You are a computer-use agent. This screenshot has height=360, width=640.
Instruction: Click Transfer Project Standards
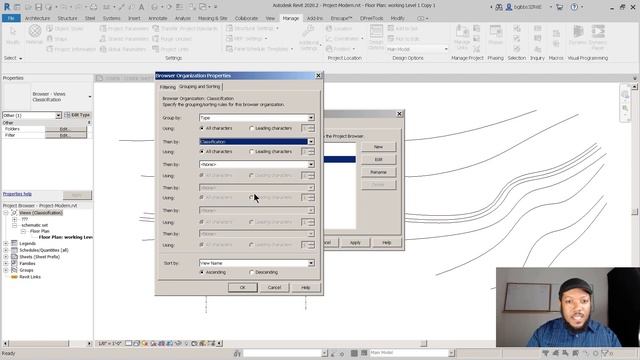click(x=185, y=29)
